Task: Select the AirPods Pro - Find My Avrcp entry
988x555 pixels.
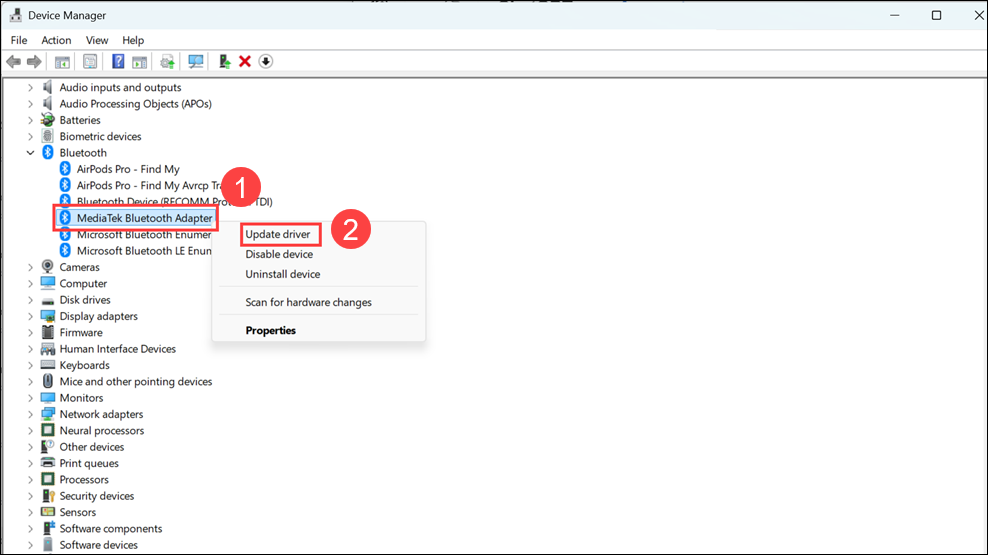Action: click(149, 185)
